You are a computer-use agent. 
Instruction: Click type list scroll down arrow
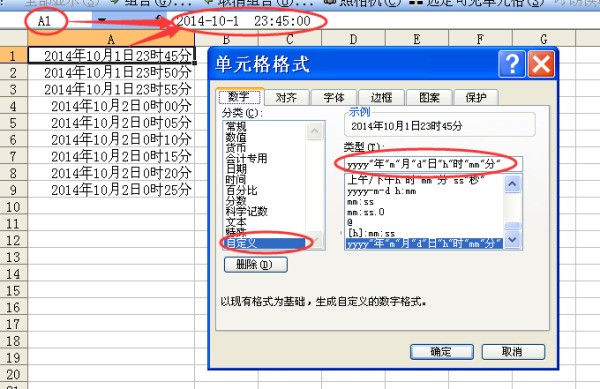[x=512, y=239]
